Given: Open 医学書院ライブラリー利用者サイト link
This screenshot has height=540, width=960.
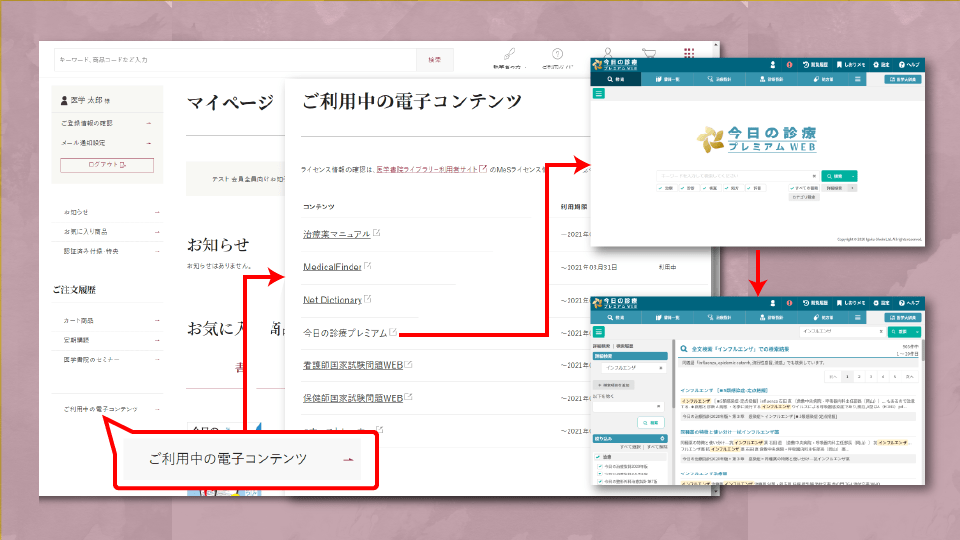Looking at the screenshot, I should [x=427, y=169].
